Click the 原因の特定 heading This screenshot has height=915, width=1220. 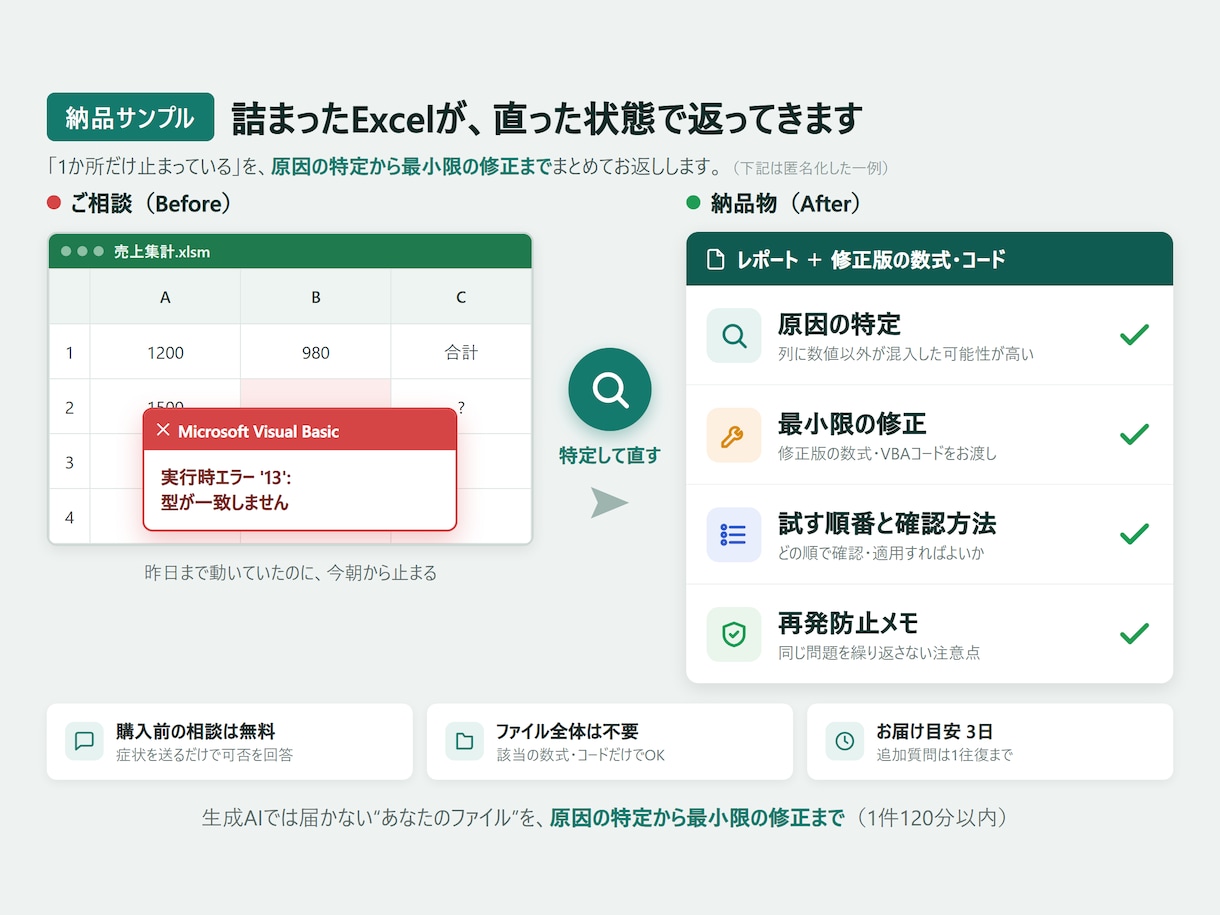click(839, 324)
